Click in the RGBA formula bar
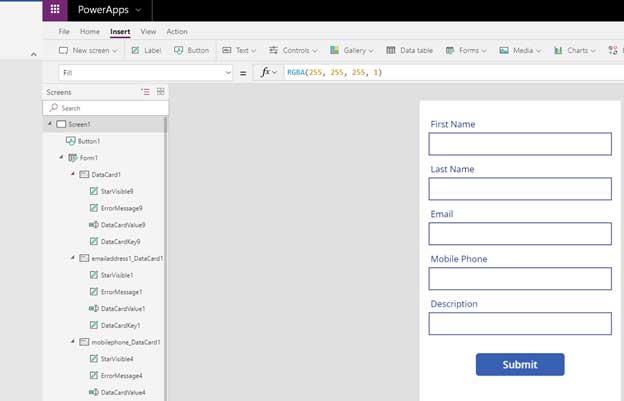 450,72
